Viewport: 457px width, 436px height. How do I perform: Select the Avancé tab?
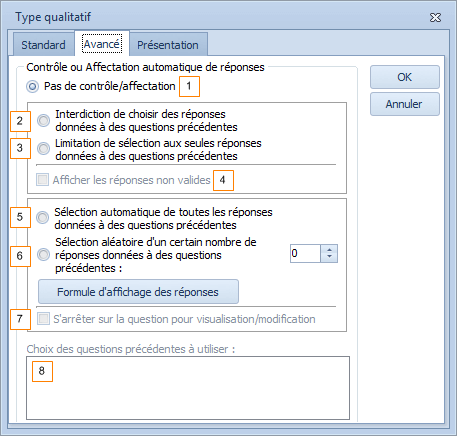tap(102, 44)
